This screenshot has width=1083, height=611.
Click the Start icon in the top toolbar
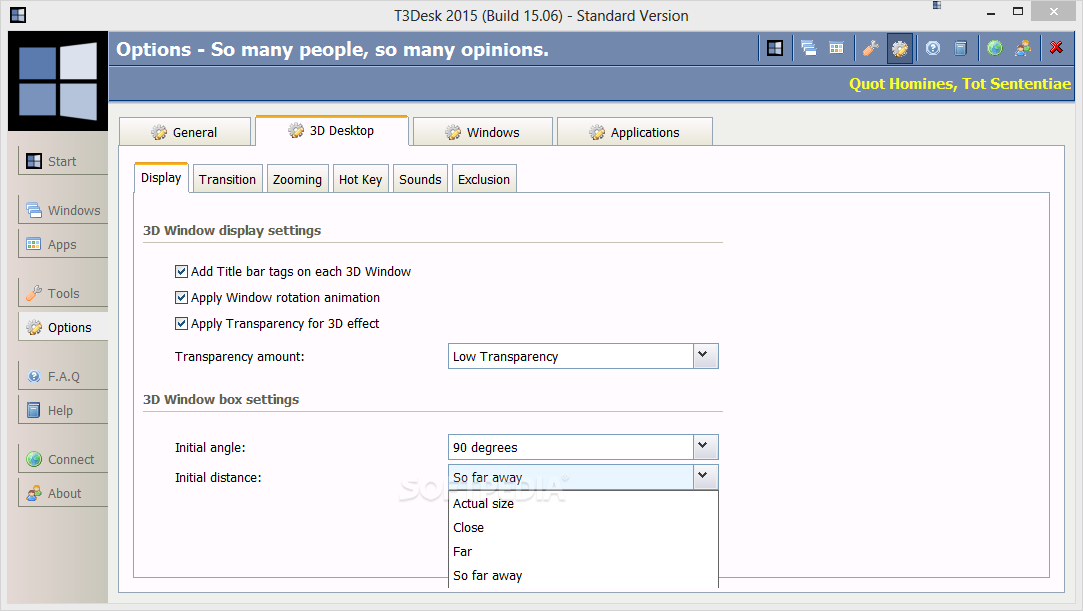(x=775, y=48)
